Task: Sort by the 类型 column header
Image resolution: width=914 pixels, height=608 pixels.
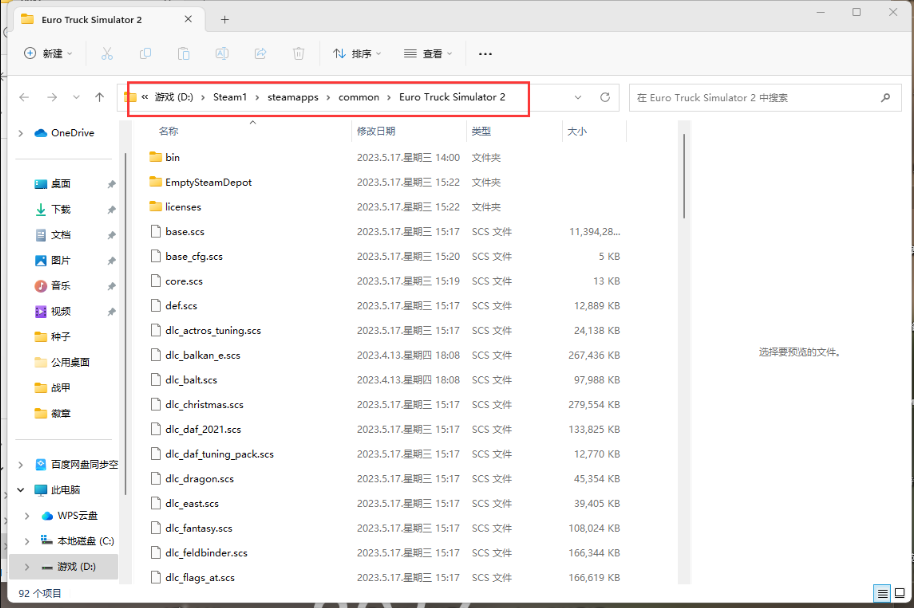Action: click(481, 131)
